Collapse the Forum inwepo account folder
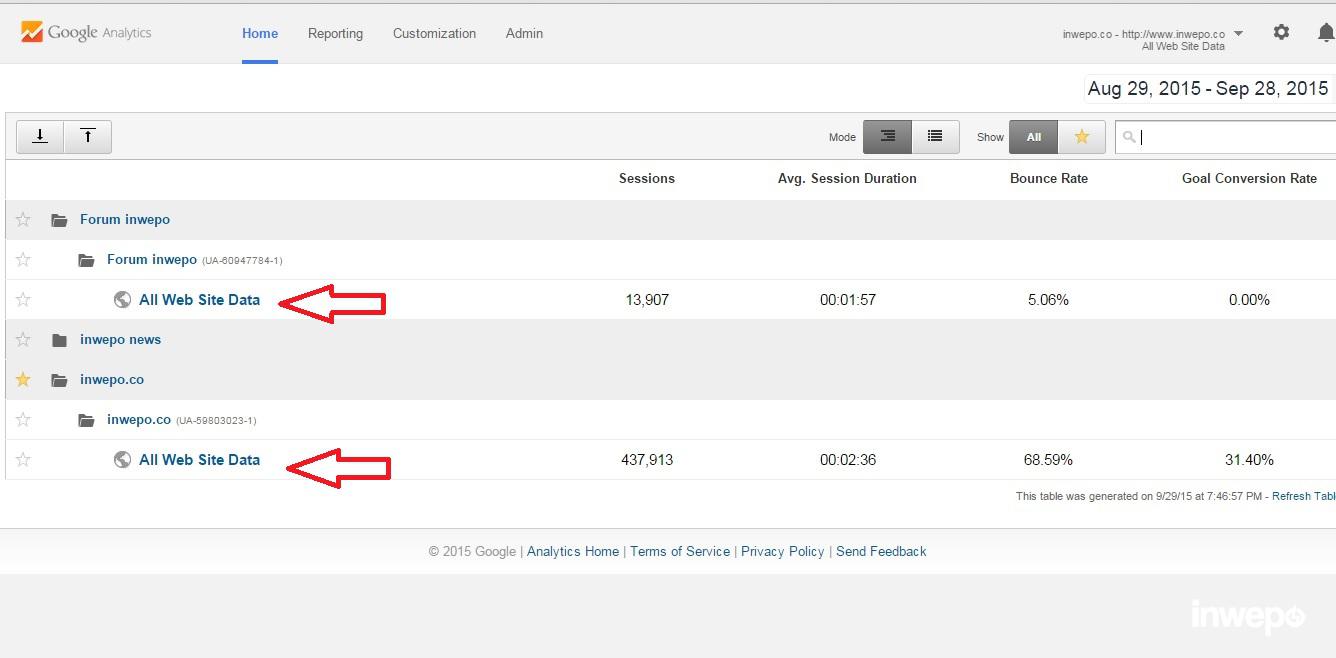This screenshot has height=658, width=1336. (x=59, y=220)
